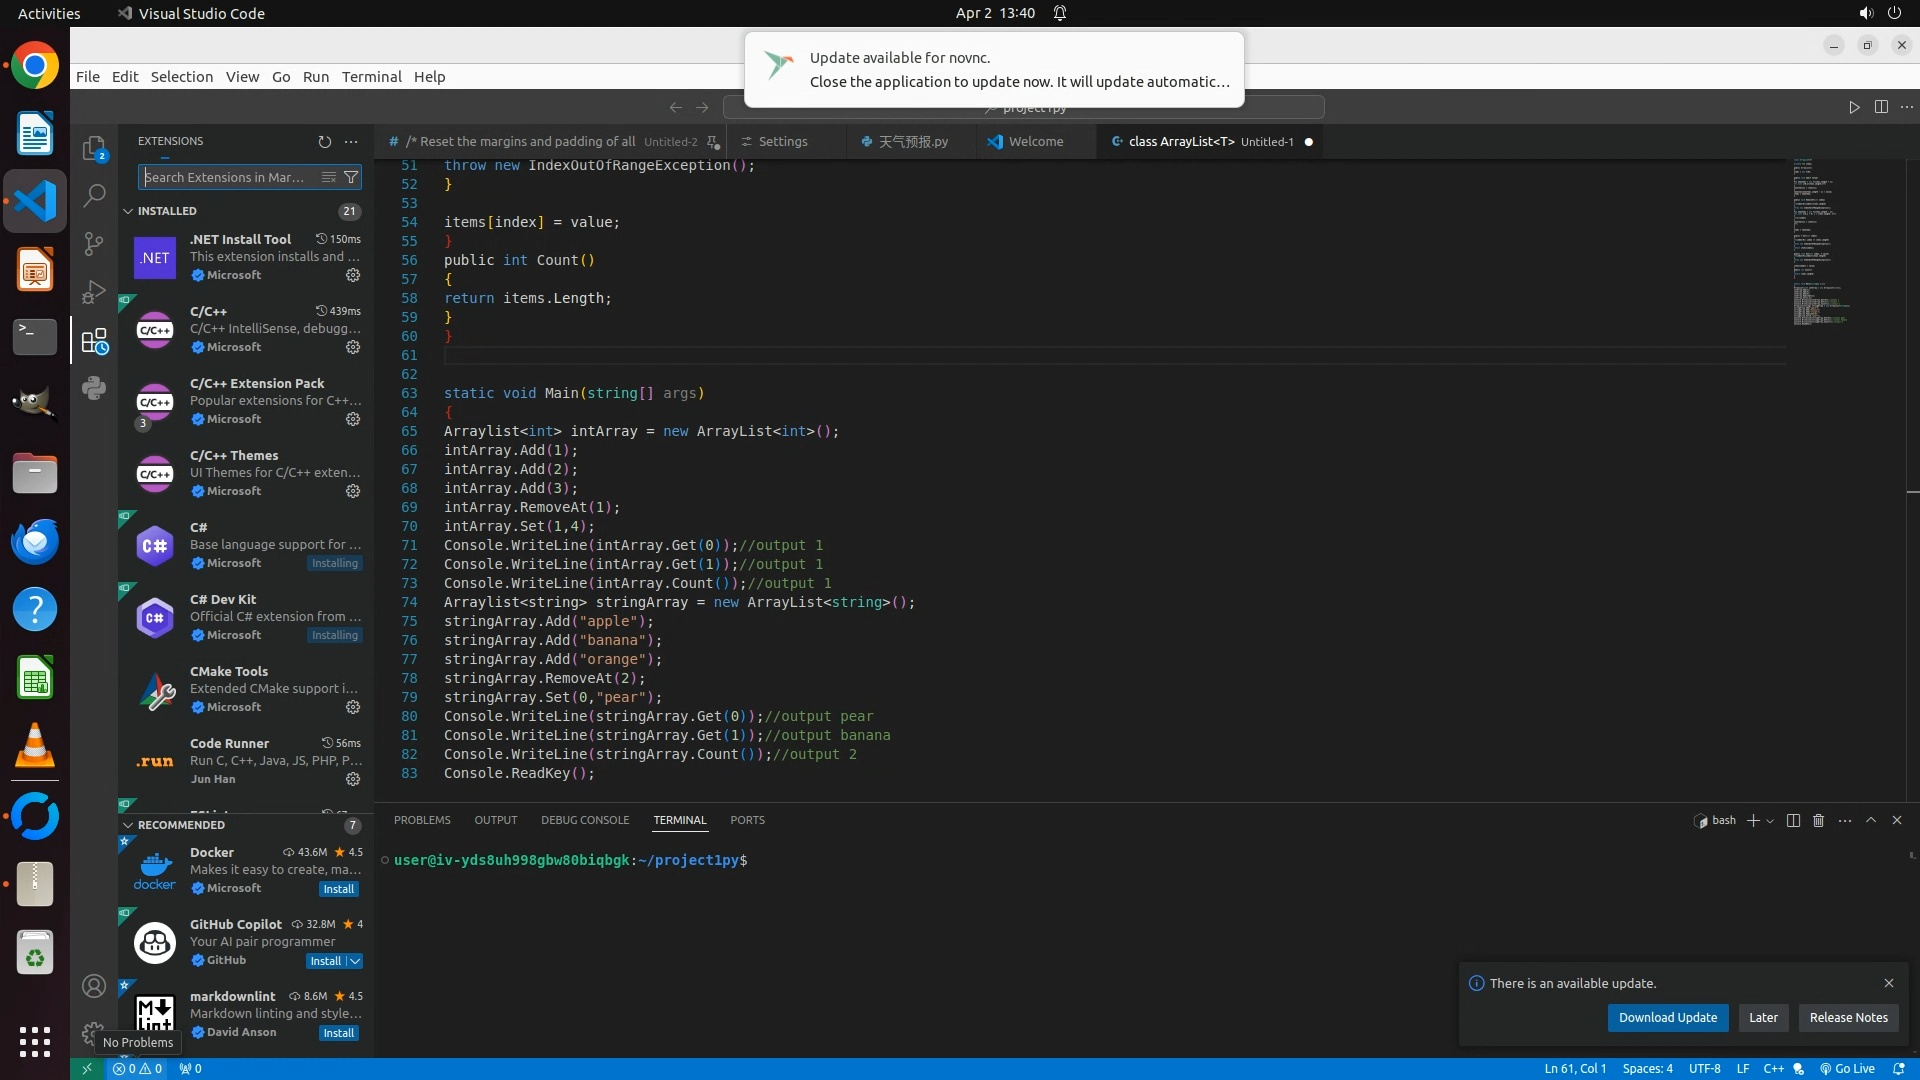Screen dimensions: 1920x1080
Task: Toggle Go Live server in status bar
Action: click(x=1847, y=1068)
